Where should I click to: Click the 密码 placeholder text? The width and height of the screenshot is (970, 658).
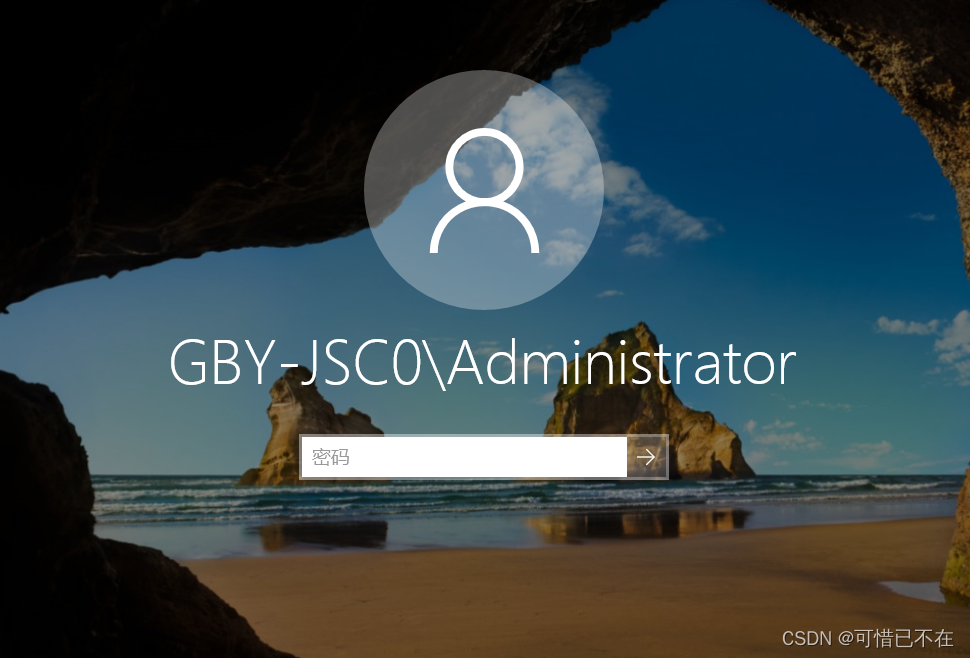click(330, 457)
